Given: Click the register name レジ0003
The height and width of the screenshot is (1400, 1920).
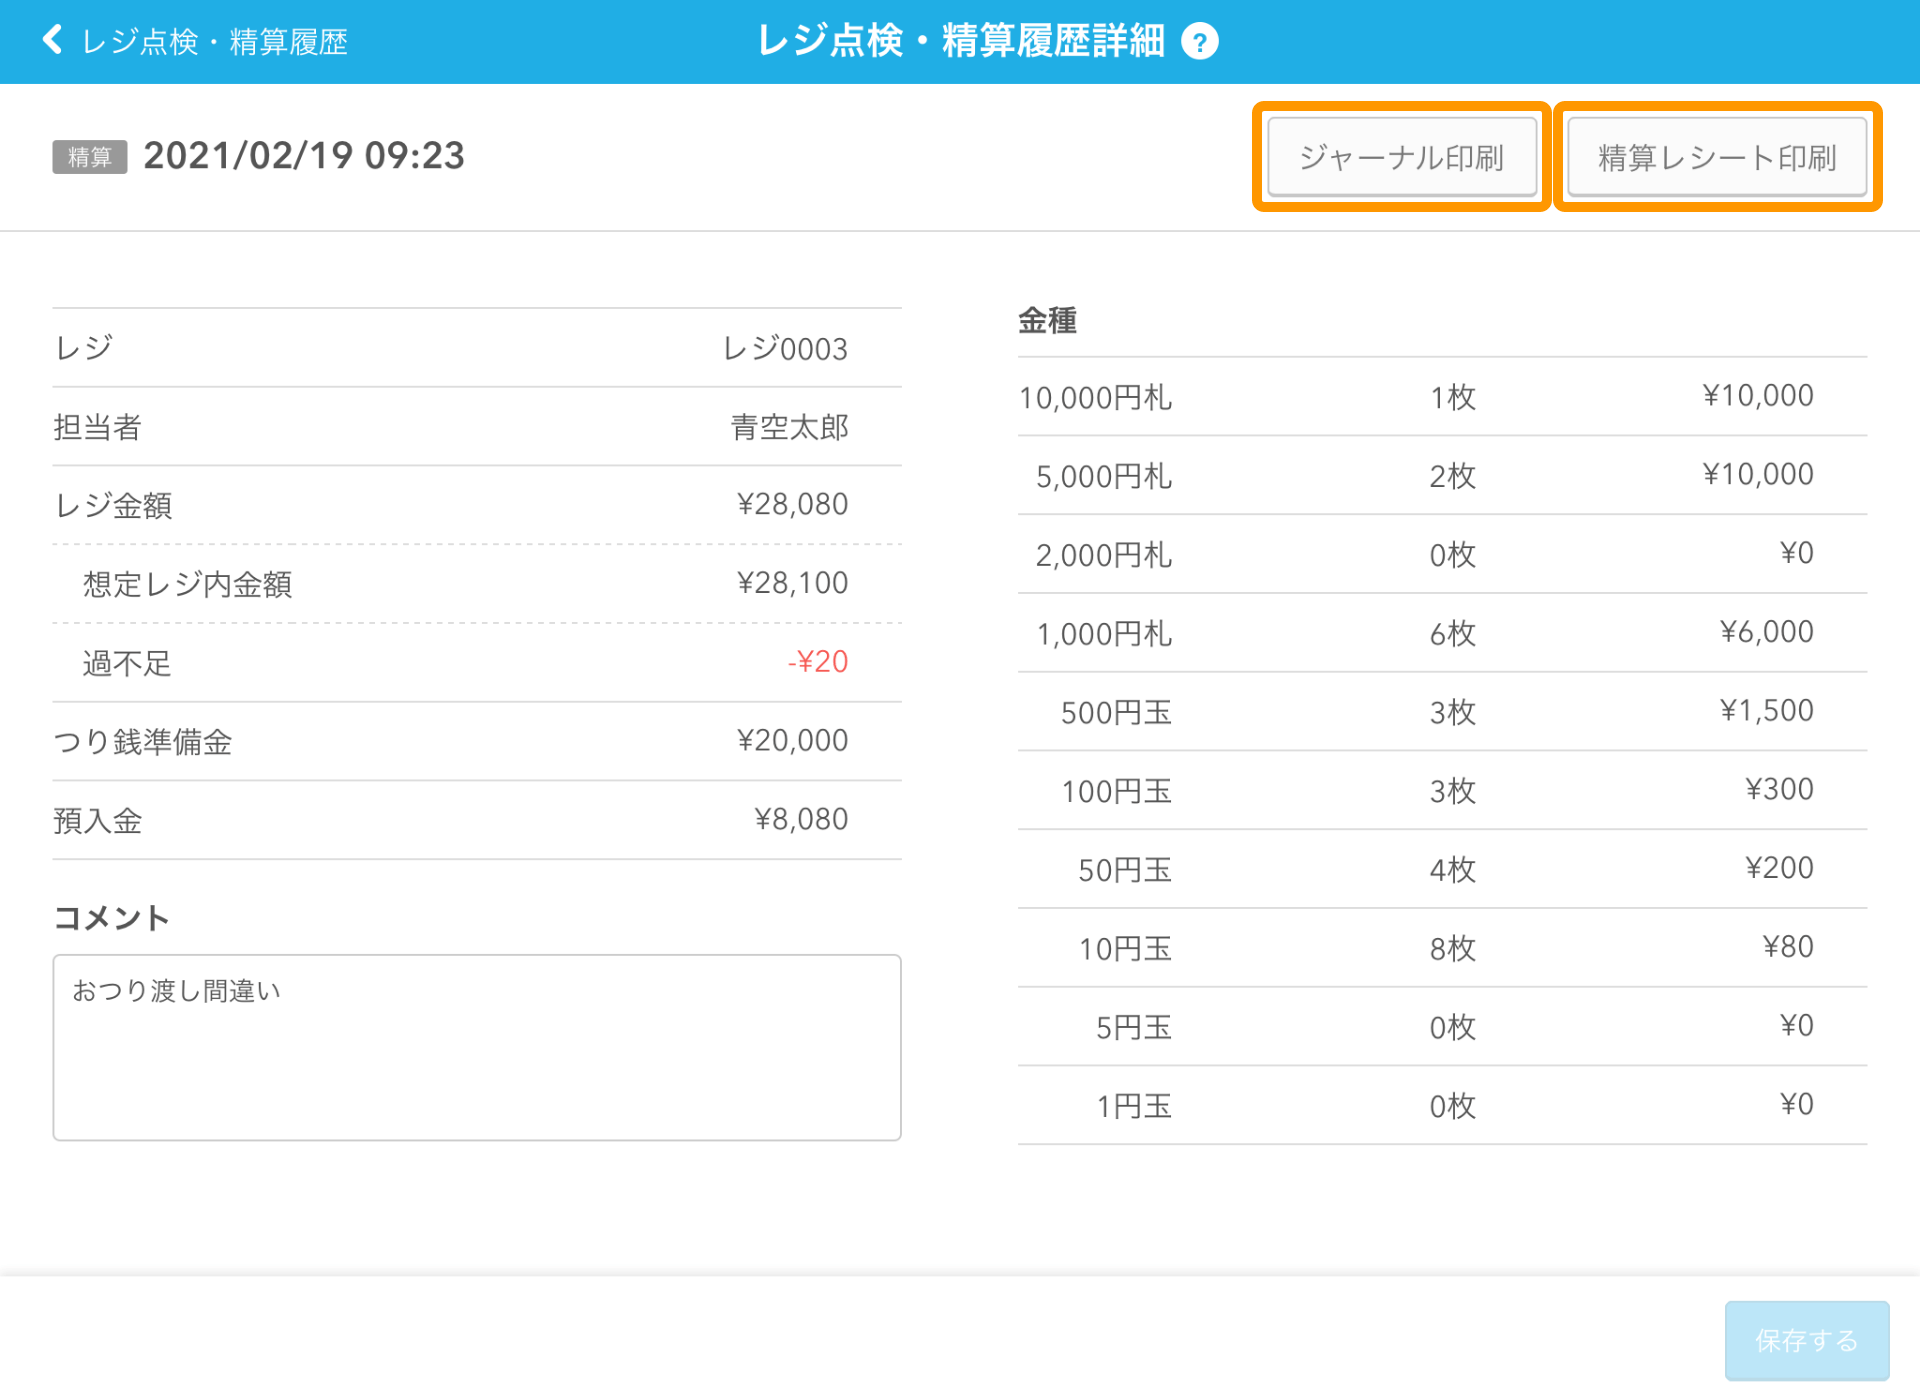Looking at the screenshot, I should pyautogui.click(x=785, y=349).
